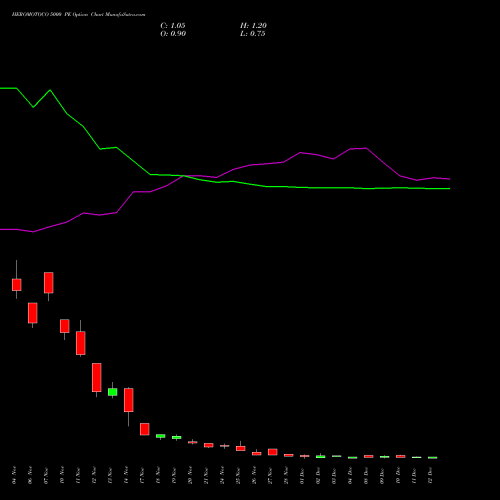Click the 28 Nov date label
The width and height of the screenshot is (500, 500).
(x=286, y=475)
